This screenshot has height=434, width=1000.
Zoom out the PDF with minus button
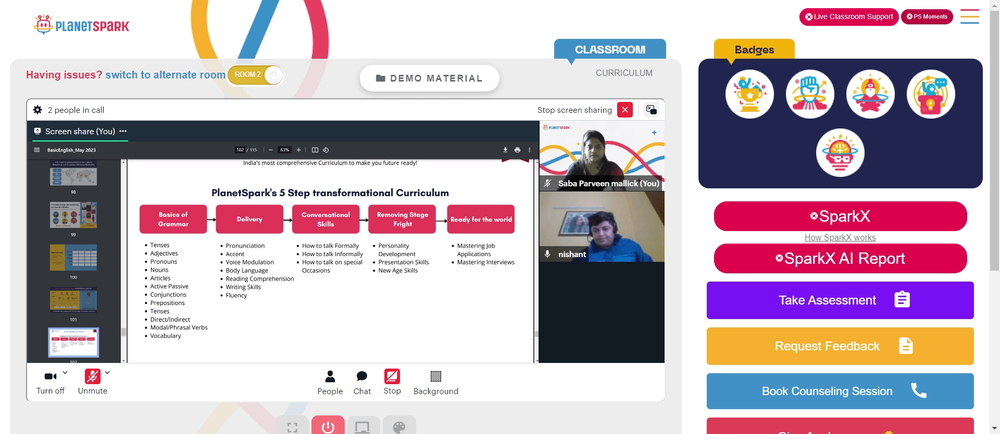tap(270, 150)
